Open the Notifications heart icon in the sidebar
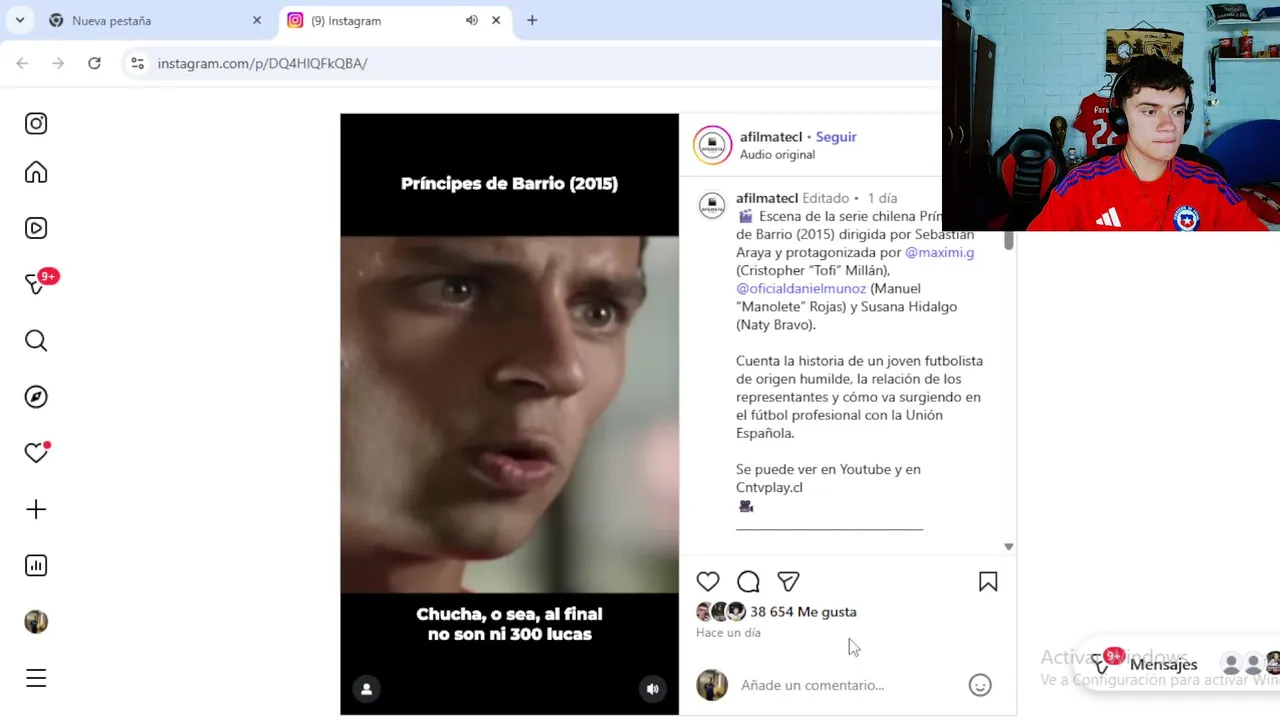 click(36, 453)
